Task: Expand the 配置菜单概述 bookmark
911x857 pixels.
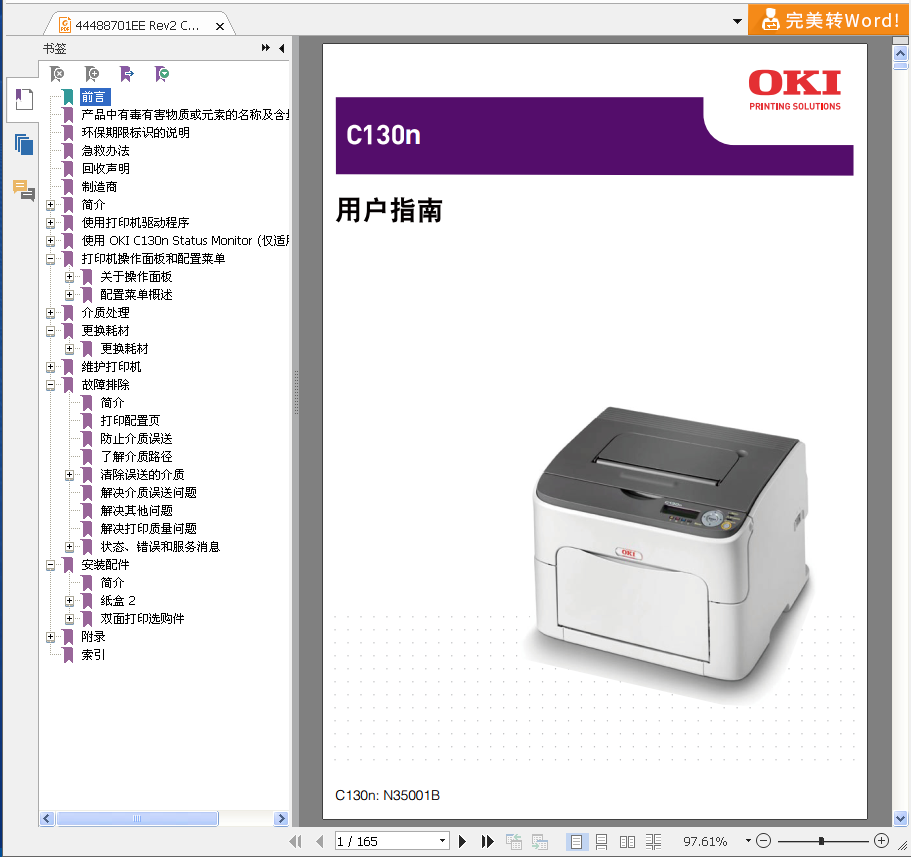Action: click(69, 295)
